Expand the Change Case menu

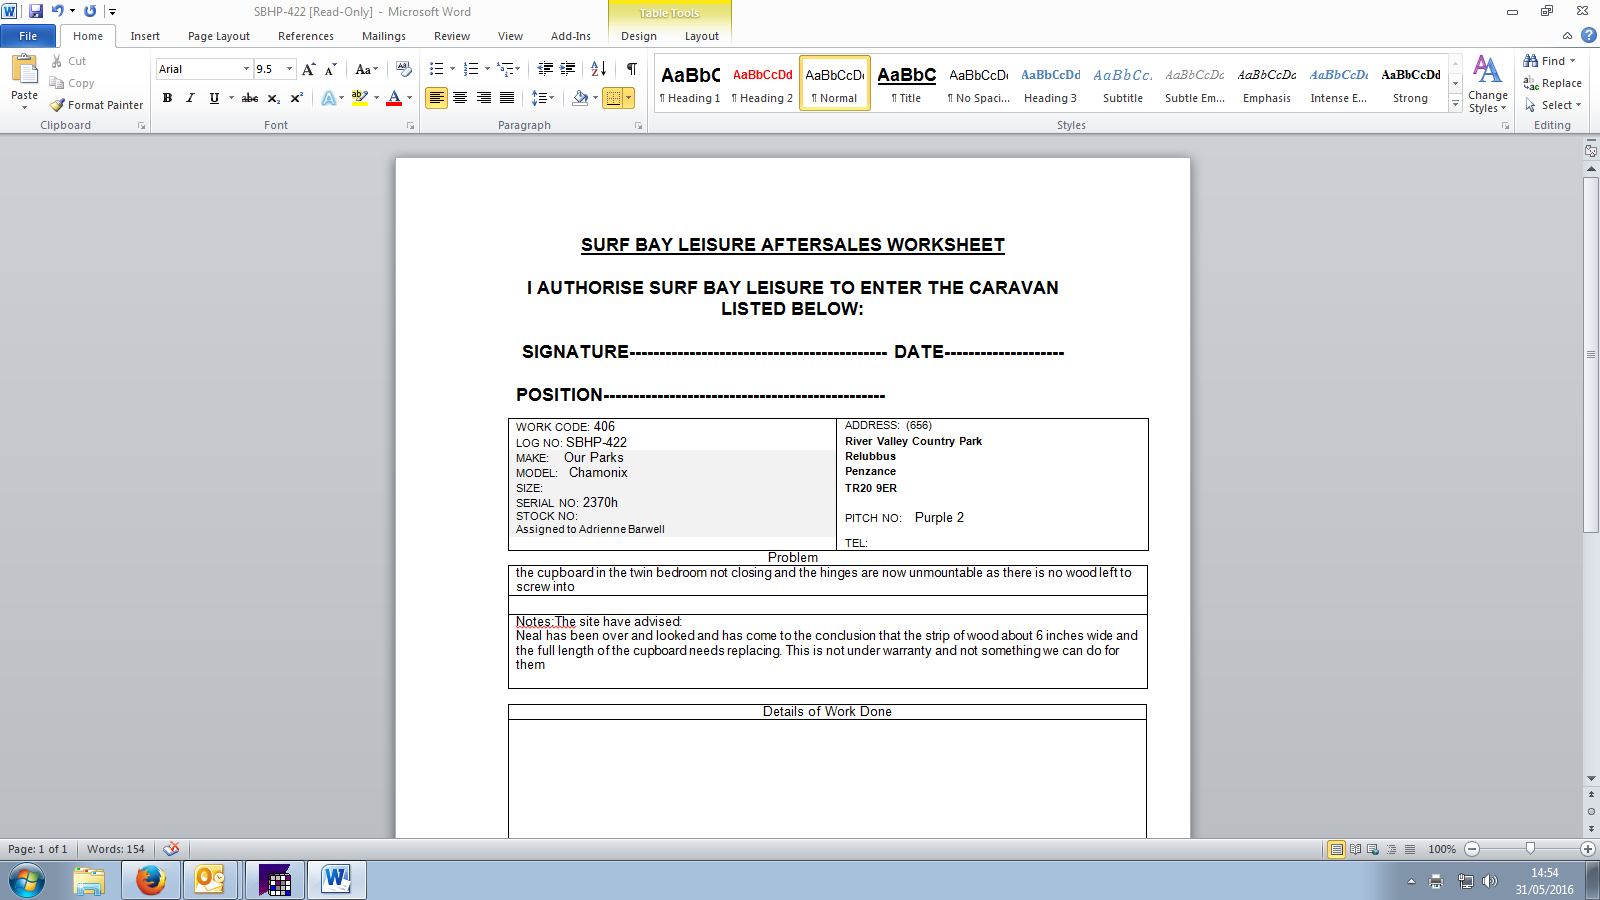(367, 69)
